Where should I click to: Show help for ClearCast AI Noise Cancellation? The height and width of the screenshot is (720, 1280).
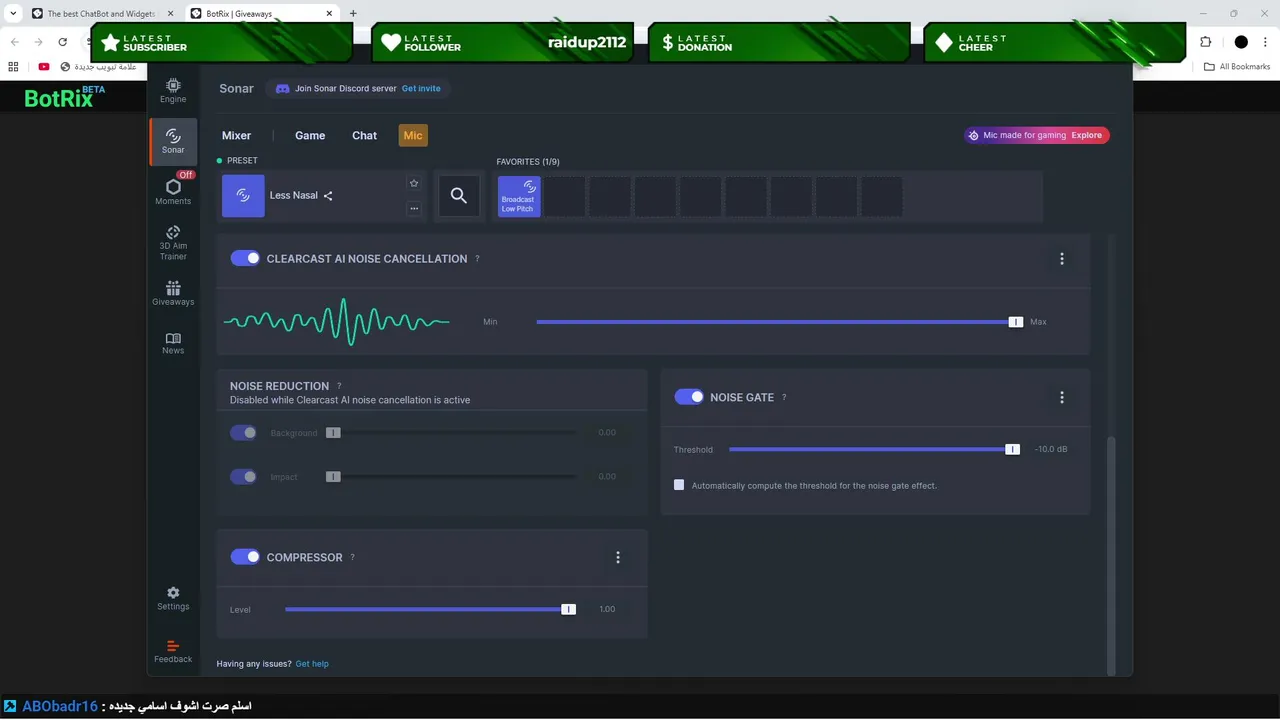click(477, 259)
